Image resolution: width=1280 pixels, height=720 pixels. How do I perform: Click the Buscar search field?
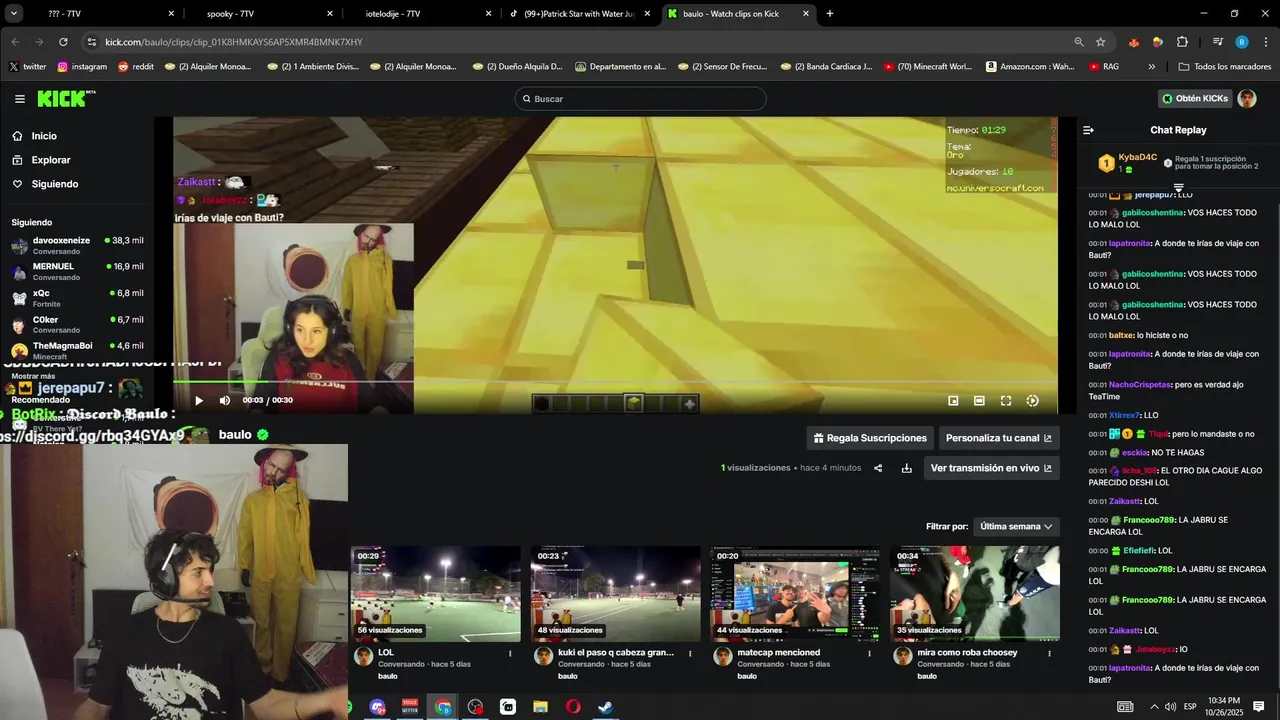pos(640,99)
